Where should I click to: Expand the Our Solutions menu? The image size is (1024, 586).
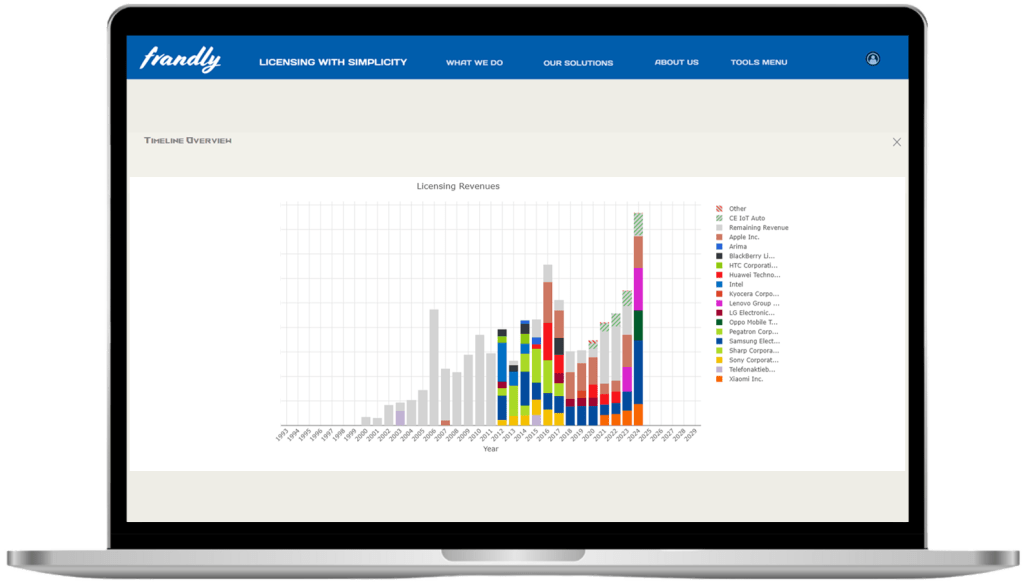tap(578, 63)
